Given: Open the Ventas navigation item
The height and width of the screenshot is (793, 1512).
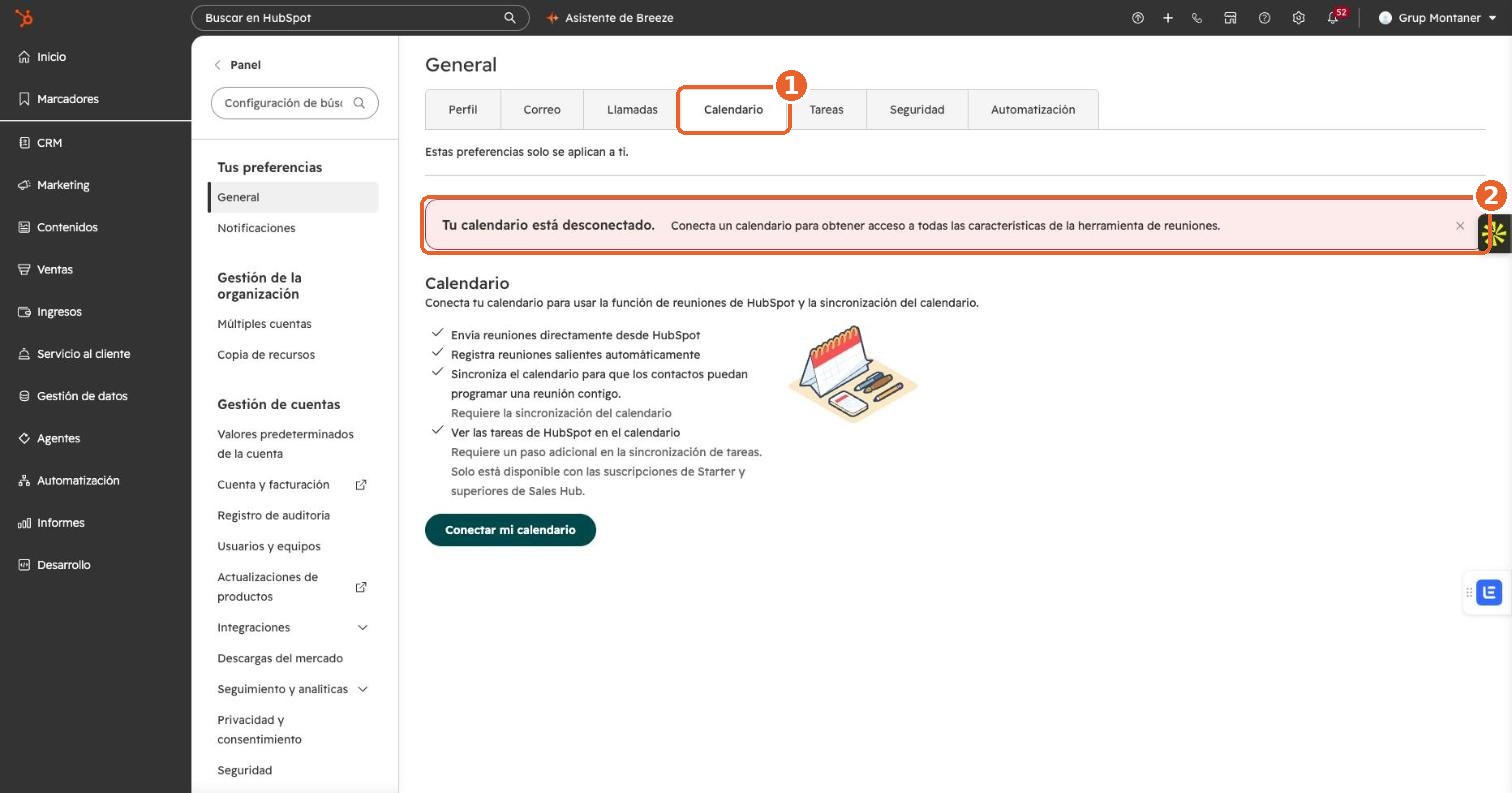Looking at the screenshot, I should point(45,269).
